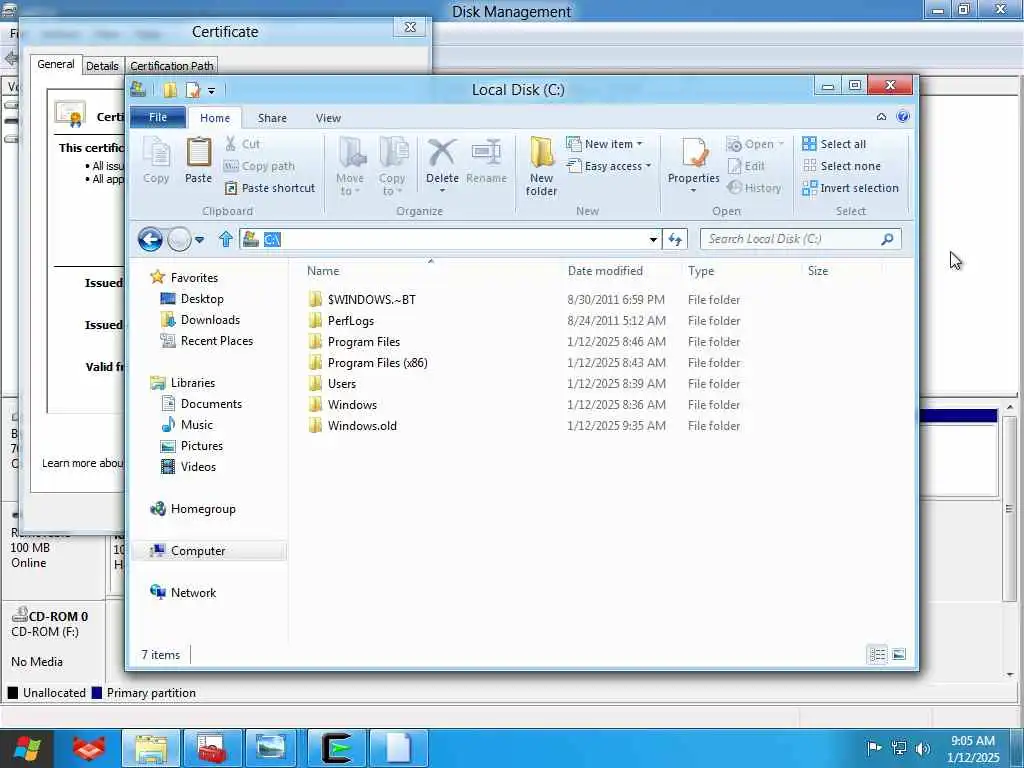The width and height of the screenshot is (1024, 768).
Task: Click the volume speaker tray icon
Action: [923, 748]
